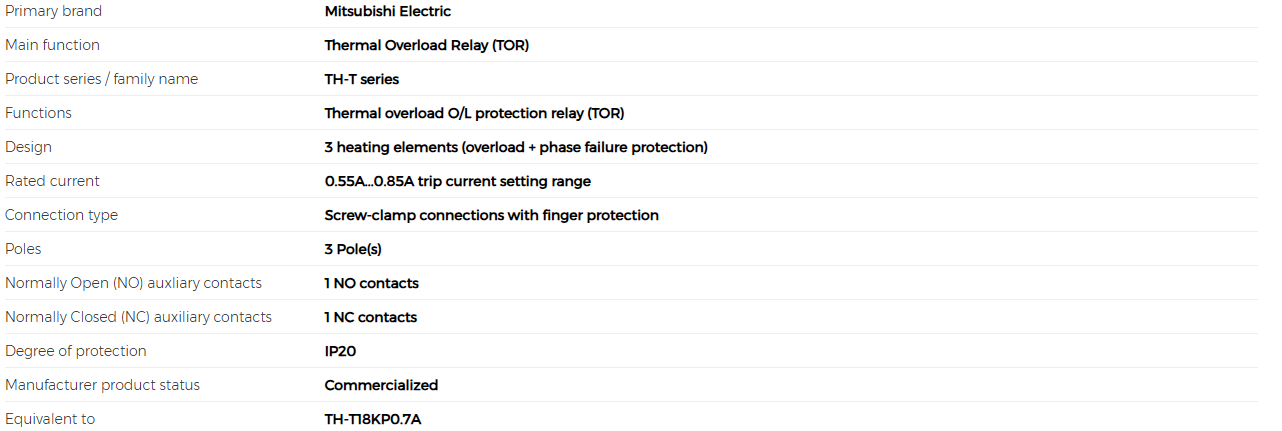Select the TH-T series family name
The height and width of the screenshot is (431, 1282).
pos(362,79)
